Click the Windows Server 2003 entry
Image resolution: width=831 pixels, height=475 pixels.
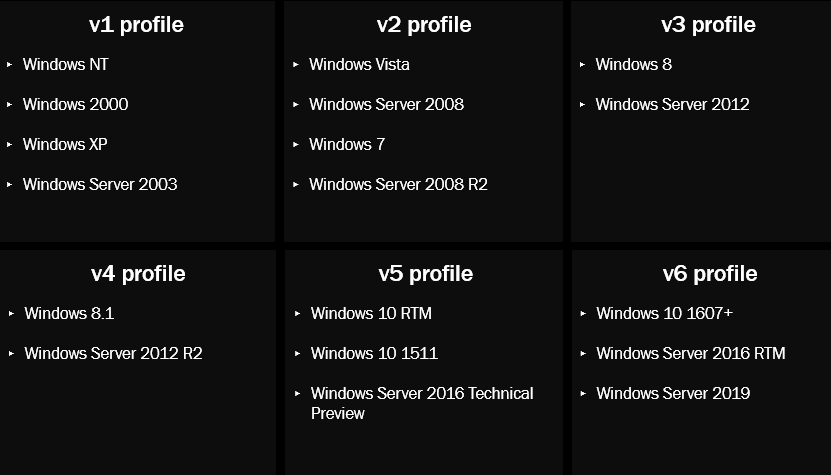coord(100,184)
